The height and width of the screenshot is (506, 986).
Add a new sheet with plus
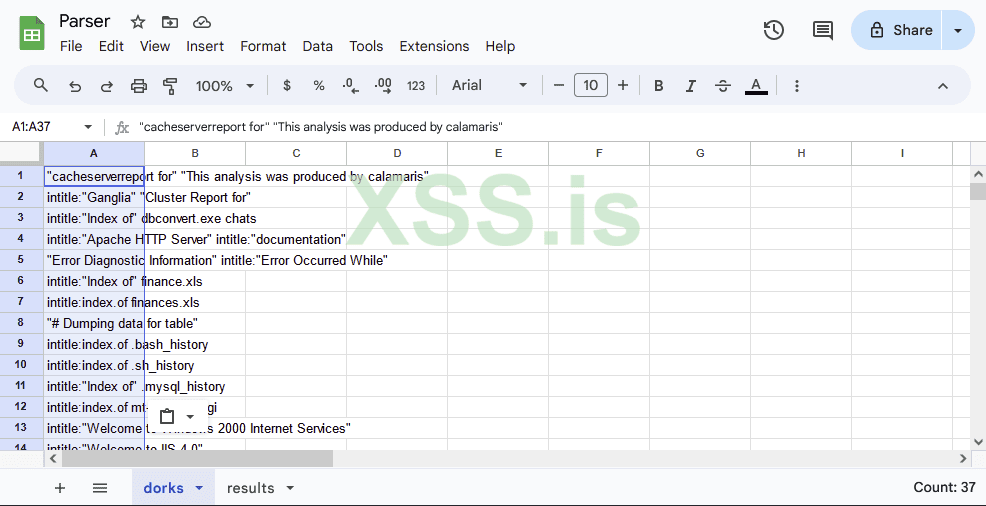pos(60,488)
